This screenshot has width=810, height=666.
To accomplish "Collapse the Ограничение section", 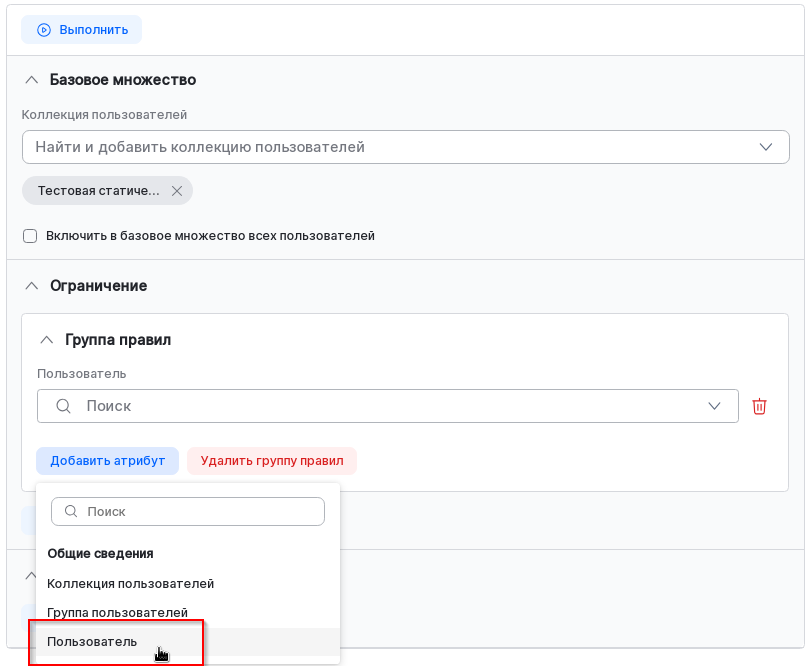I will 31,286.
